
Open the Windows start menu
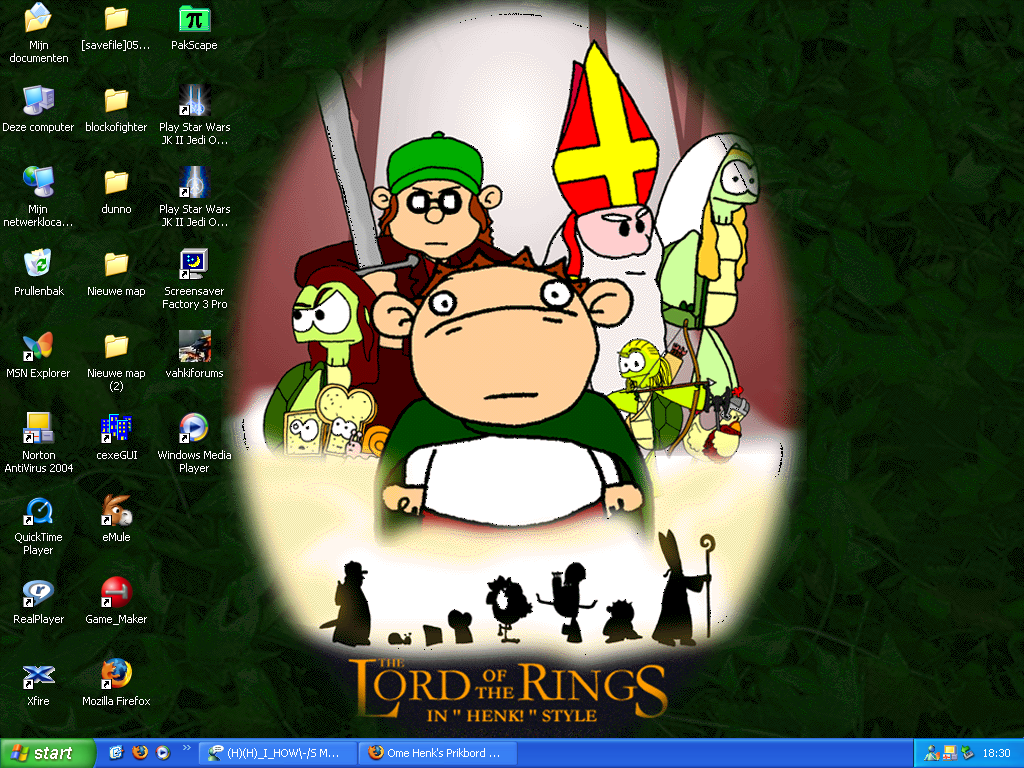coord(46,753)
